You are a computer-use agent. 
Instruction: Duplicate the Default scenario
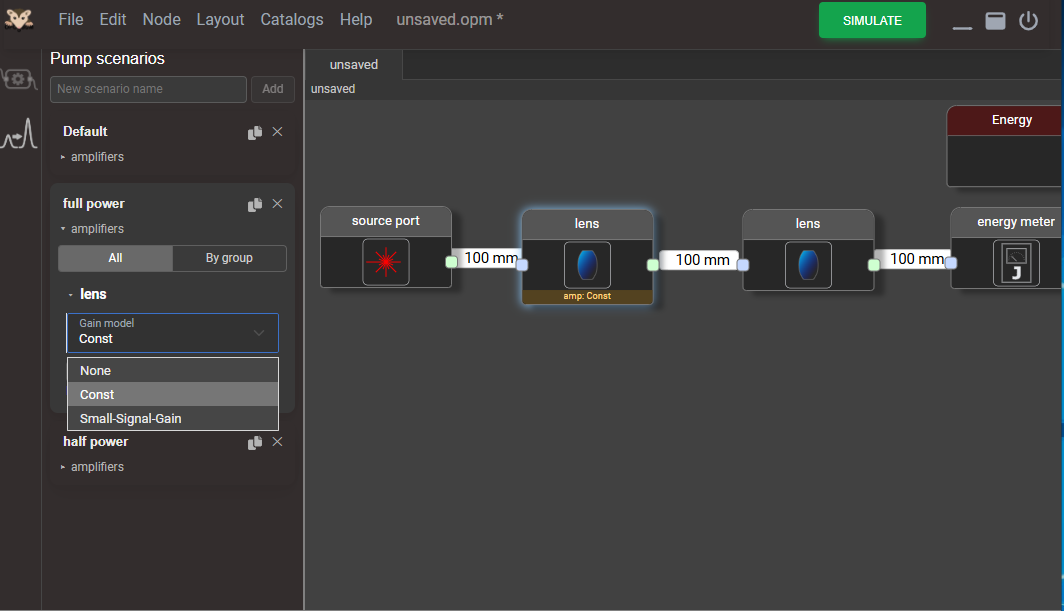(x=255, y=132)
